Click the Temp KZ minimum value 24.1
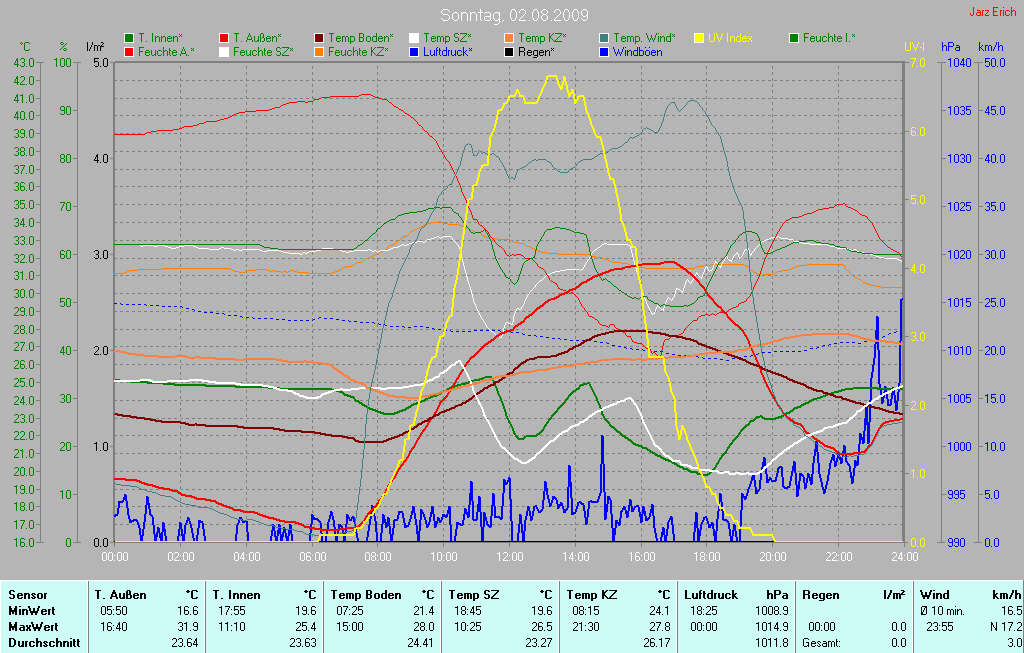 coord(660,611)
